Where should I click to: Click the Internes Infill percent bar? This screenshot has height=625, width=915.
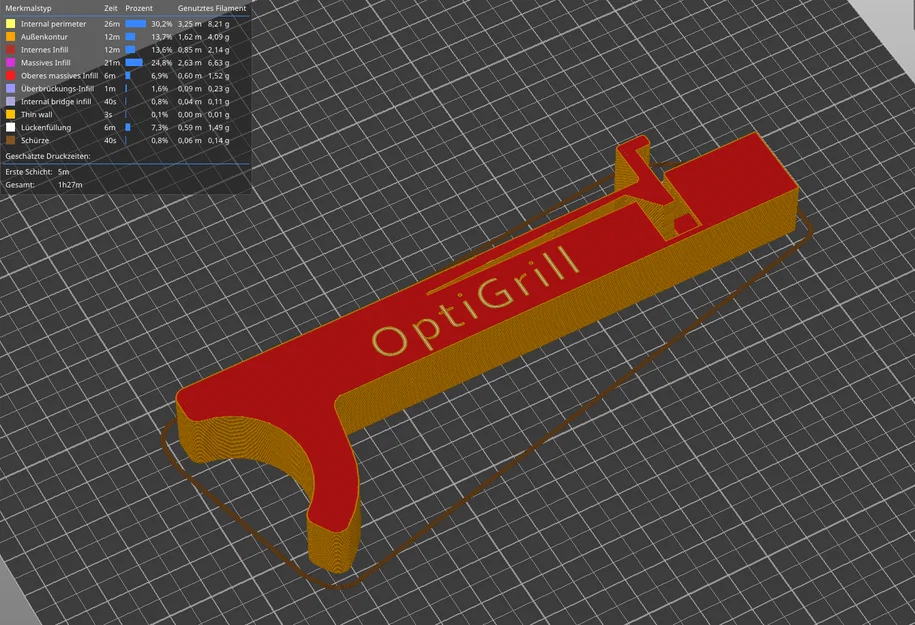[x=130, y=50]
